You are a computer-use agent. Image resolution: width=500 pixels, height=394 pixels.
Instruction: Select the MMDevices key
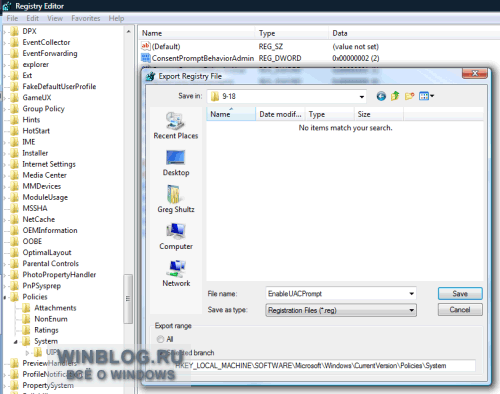[42, 186]
